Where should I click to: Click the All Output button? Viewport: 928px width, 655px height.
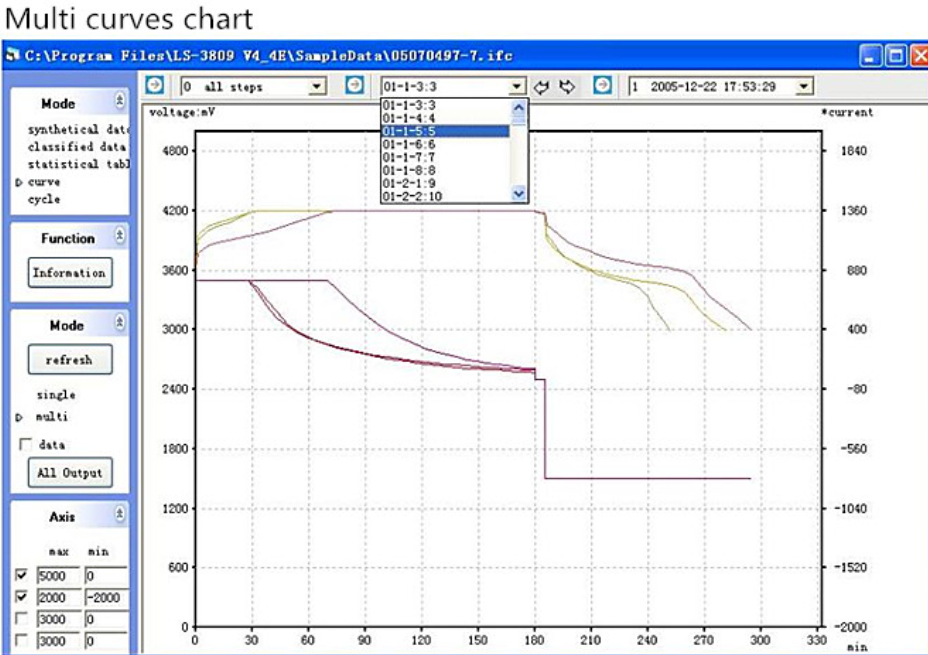pyautogui.click(x=68, y=473)
